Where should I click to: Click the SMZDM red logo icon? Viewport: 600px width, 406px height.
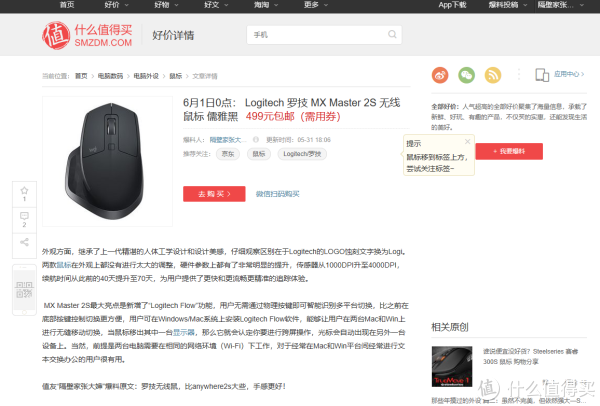(x=56, y=35)
